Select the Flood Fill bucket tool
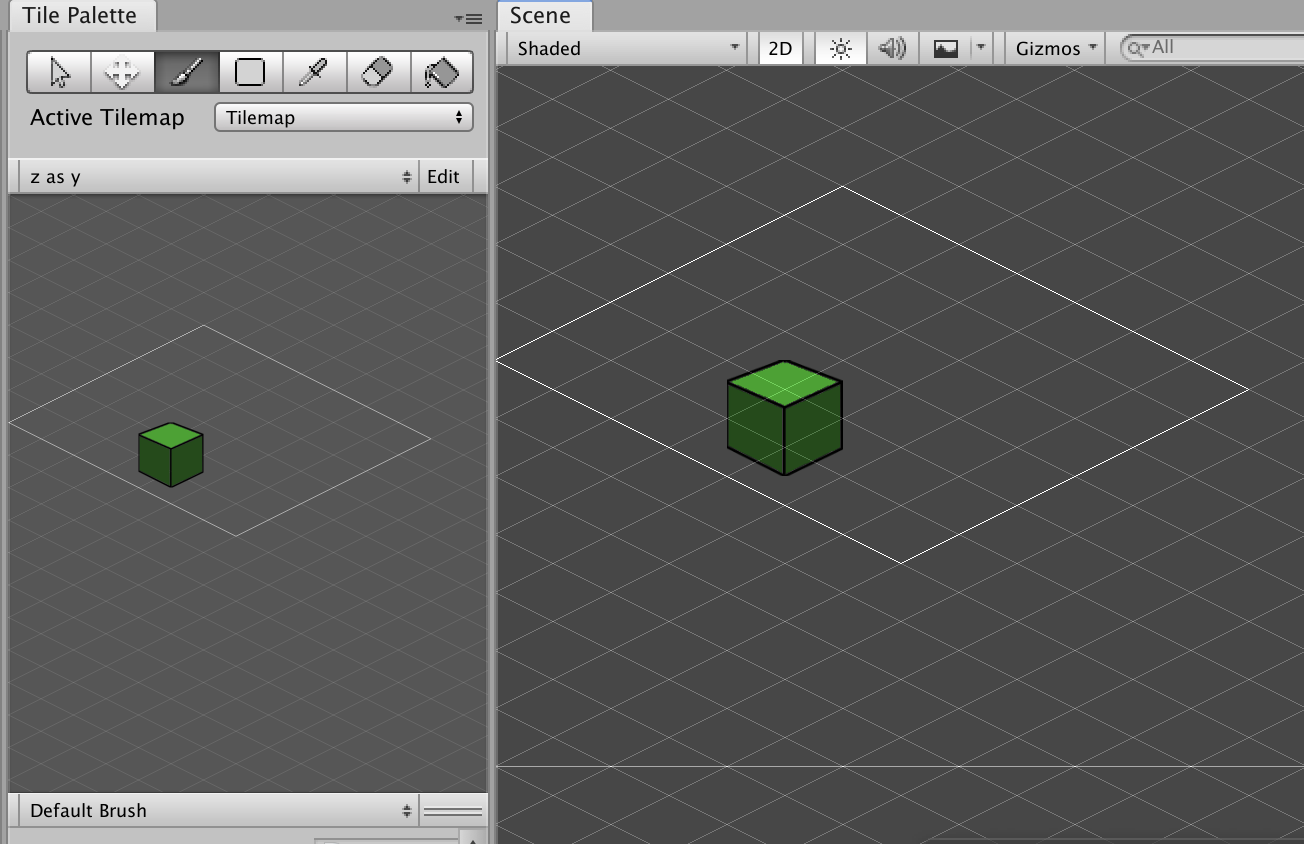This screenshot has width=1304, height=844. click(x=442, y=72)
